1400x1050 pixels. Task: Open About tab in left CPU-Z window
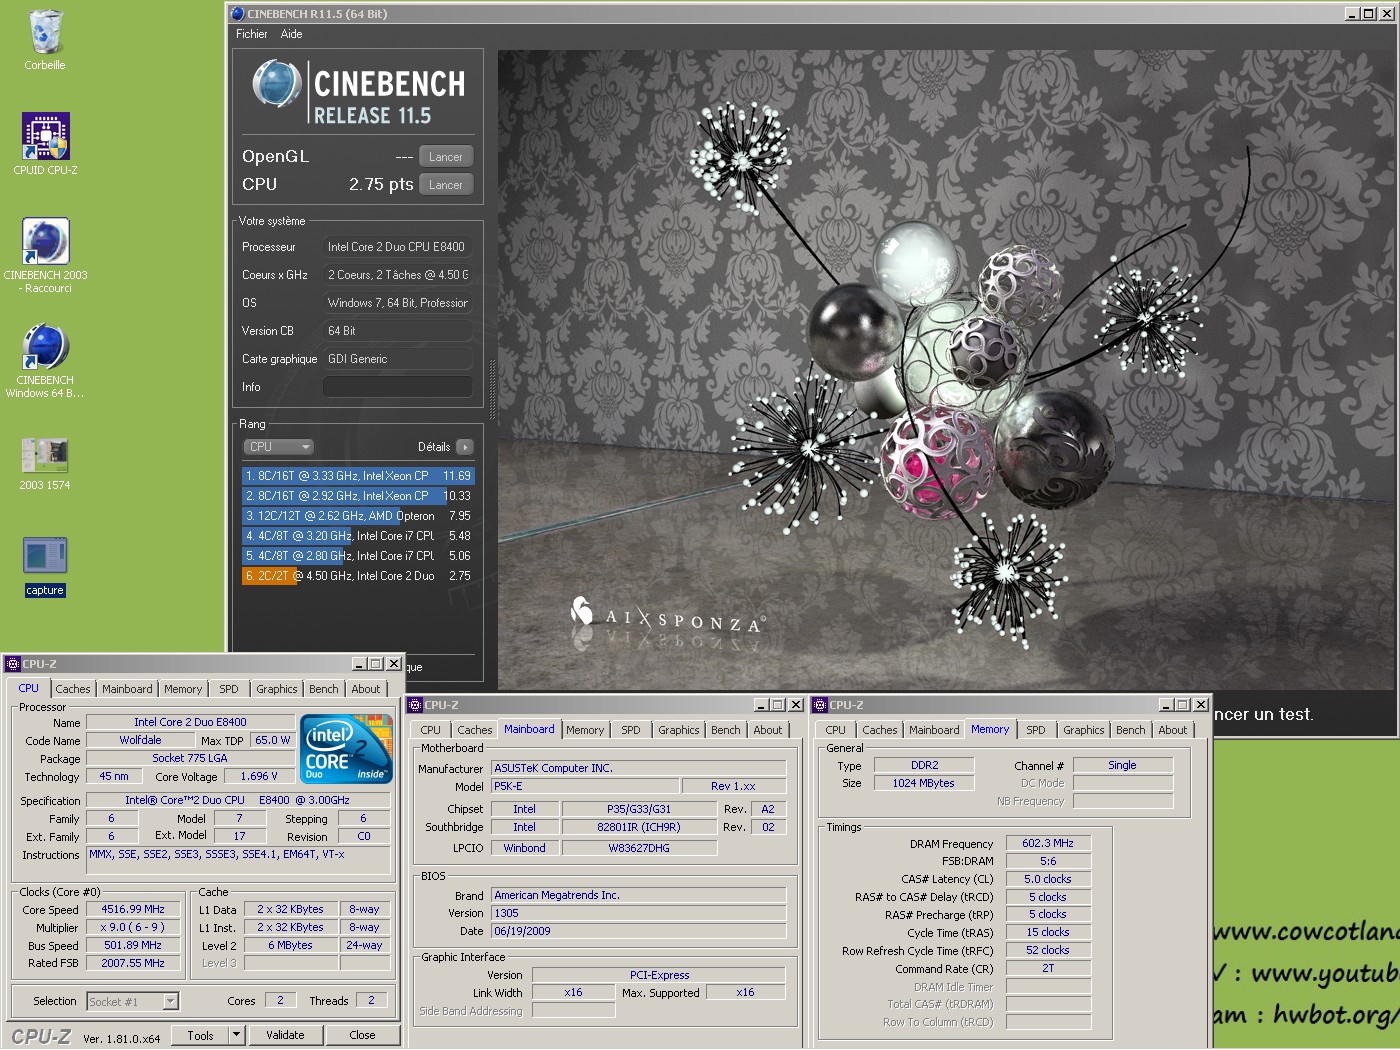(366, 689)
